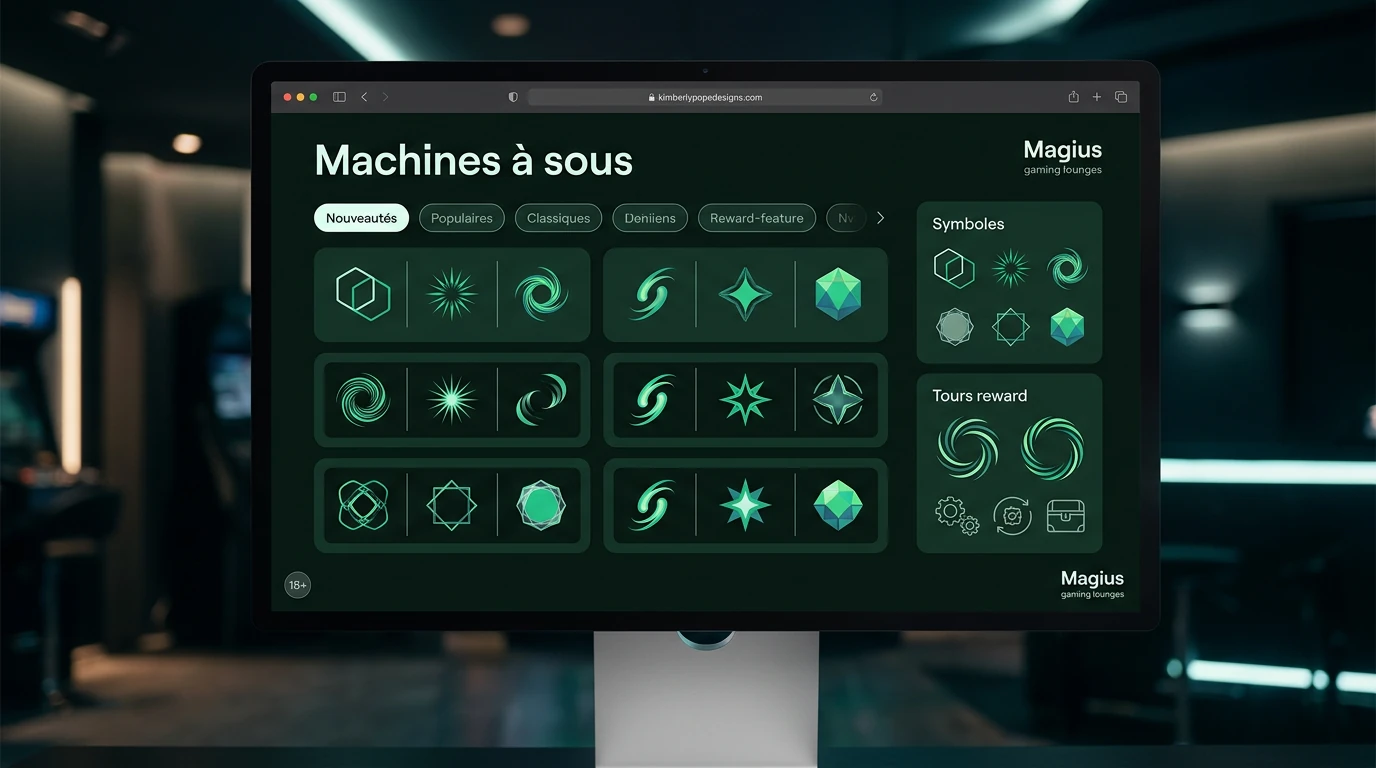This screenshot has height=768, width=1376.
Task: Click the Symboles panel heading
Action: coord(968,224)
